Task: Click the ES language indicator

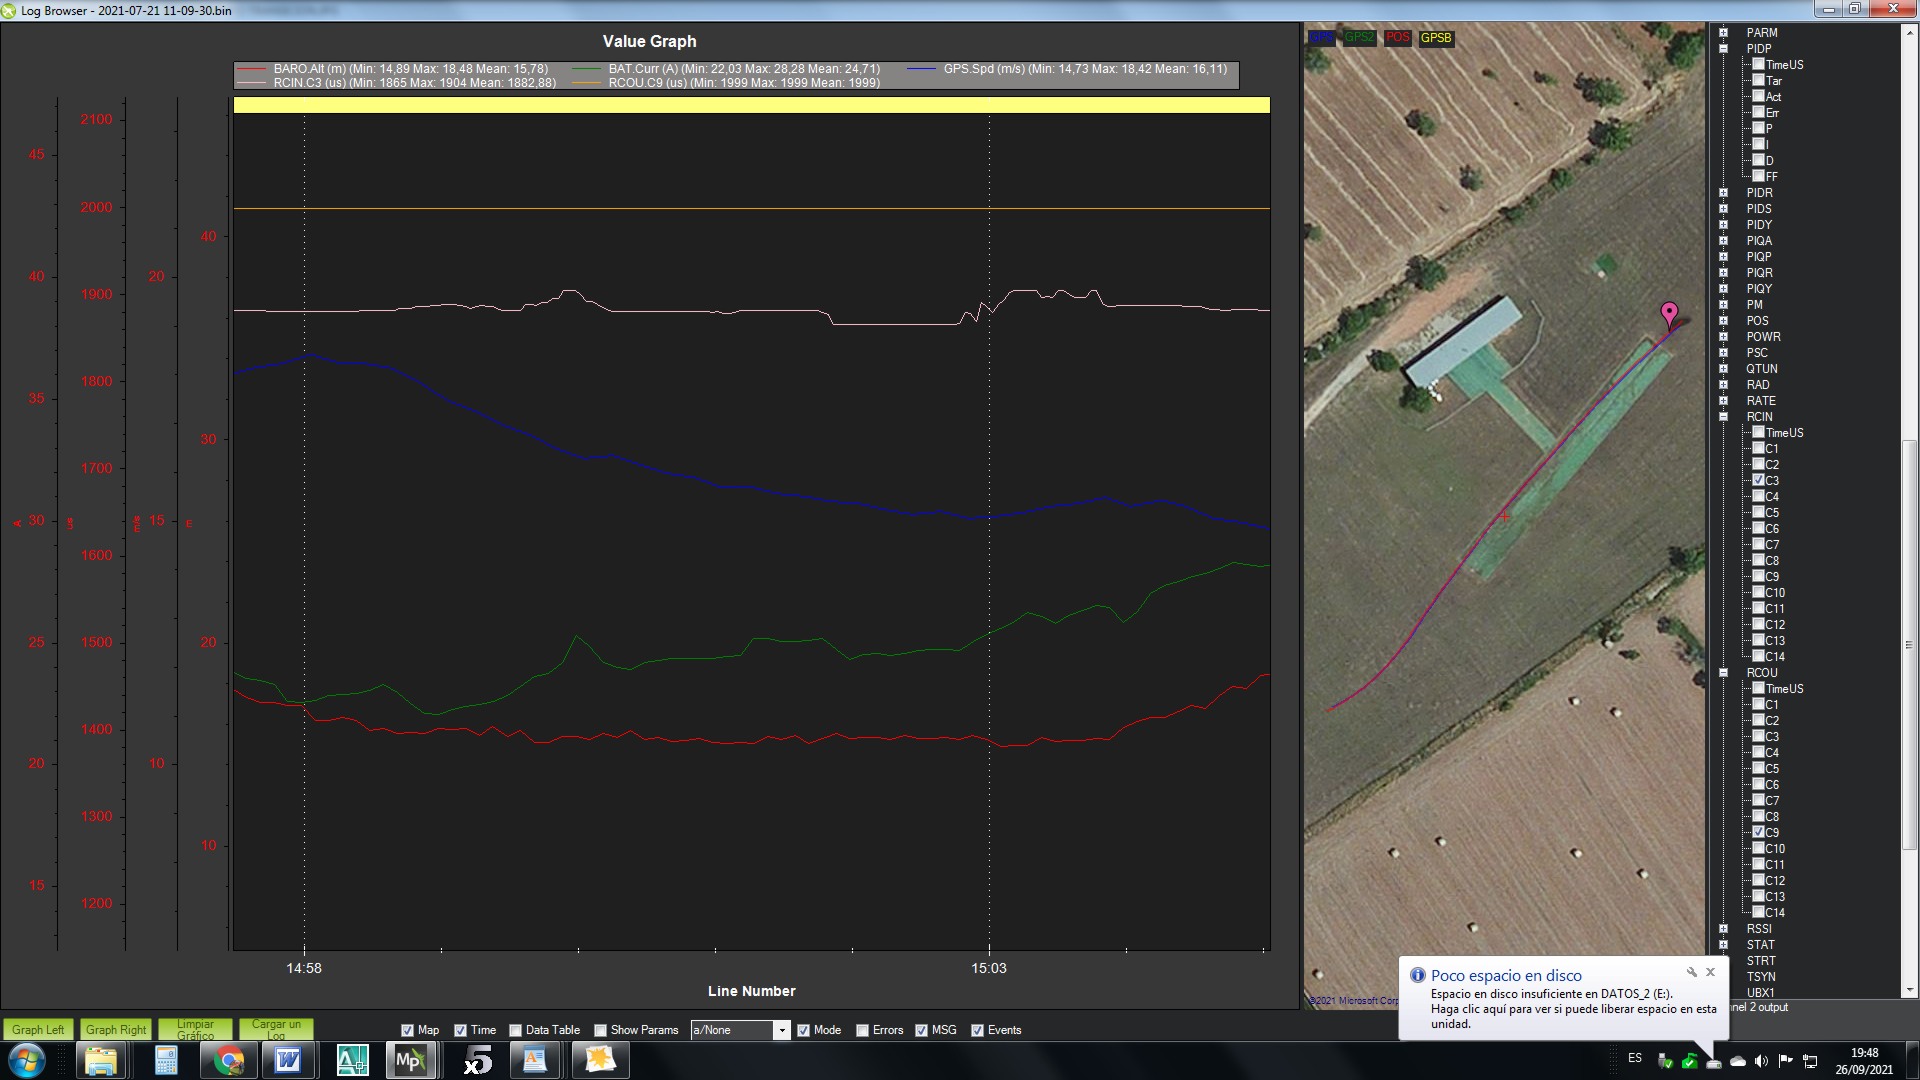Action: 1635,1058
